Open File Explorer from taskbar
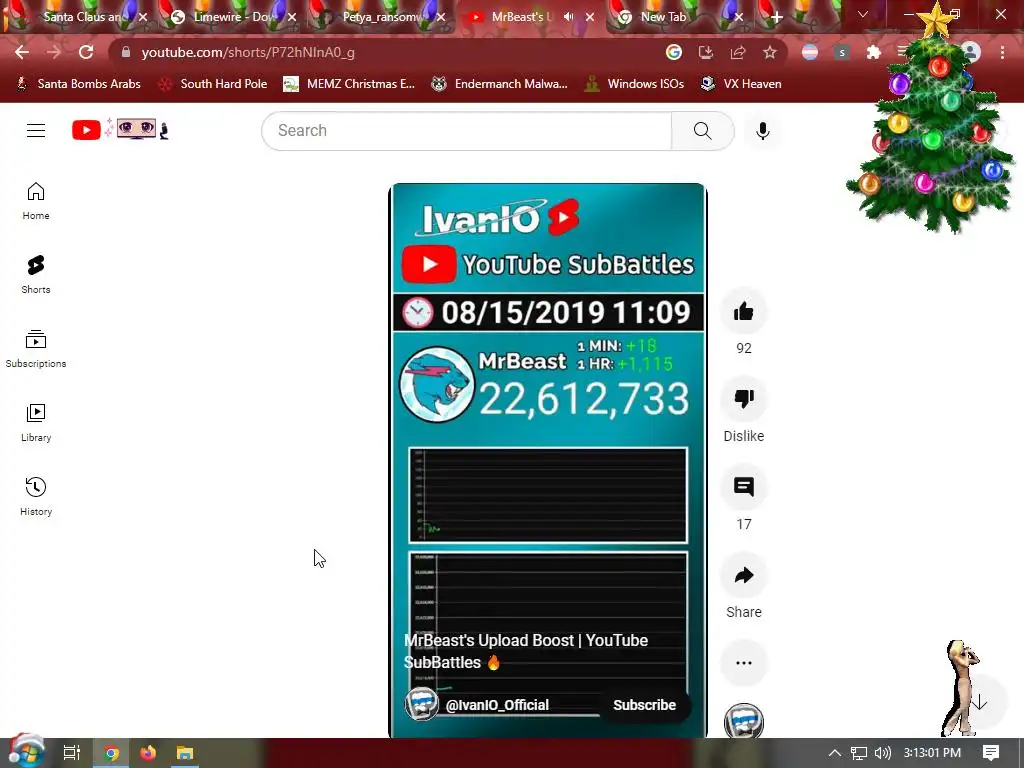This screenshot has height=768, width=1024. tap(185, 753)
